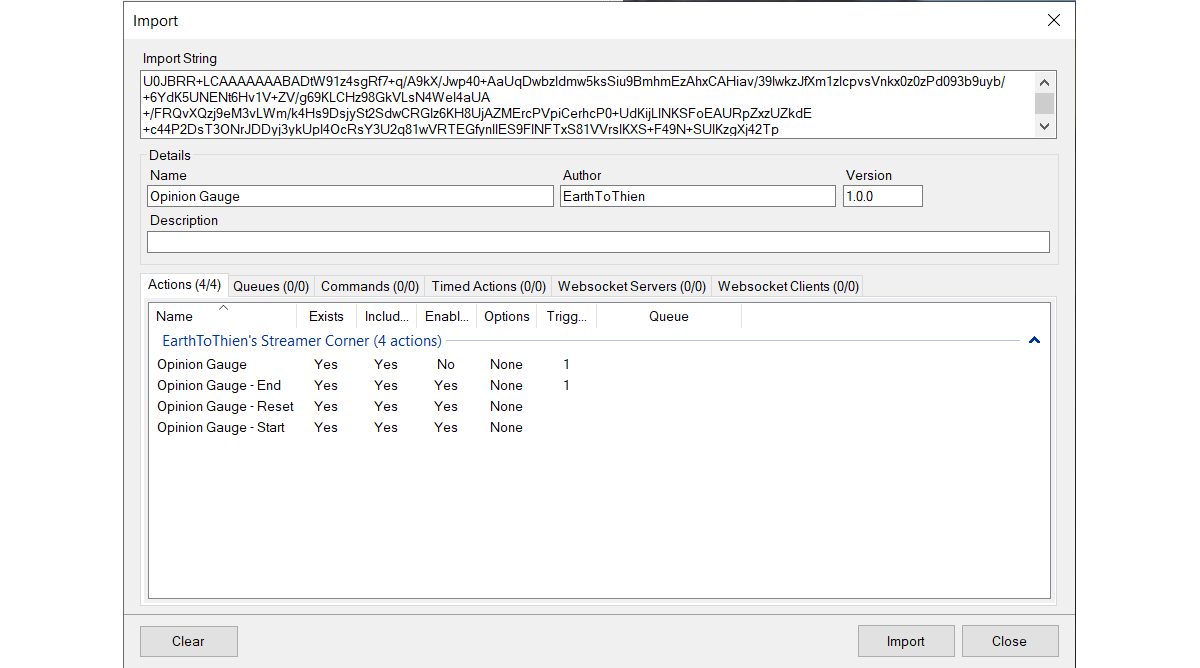The width and height of the screenshot is (1200, 668).
Task: Click into the Name input field
Action: point(349,197)
